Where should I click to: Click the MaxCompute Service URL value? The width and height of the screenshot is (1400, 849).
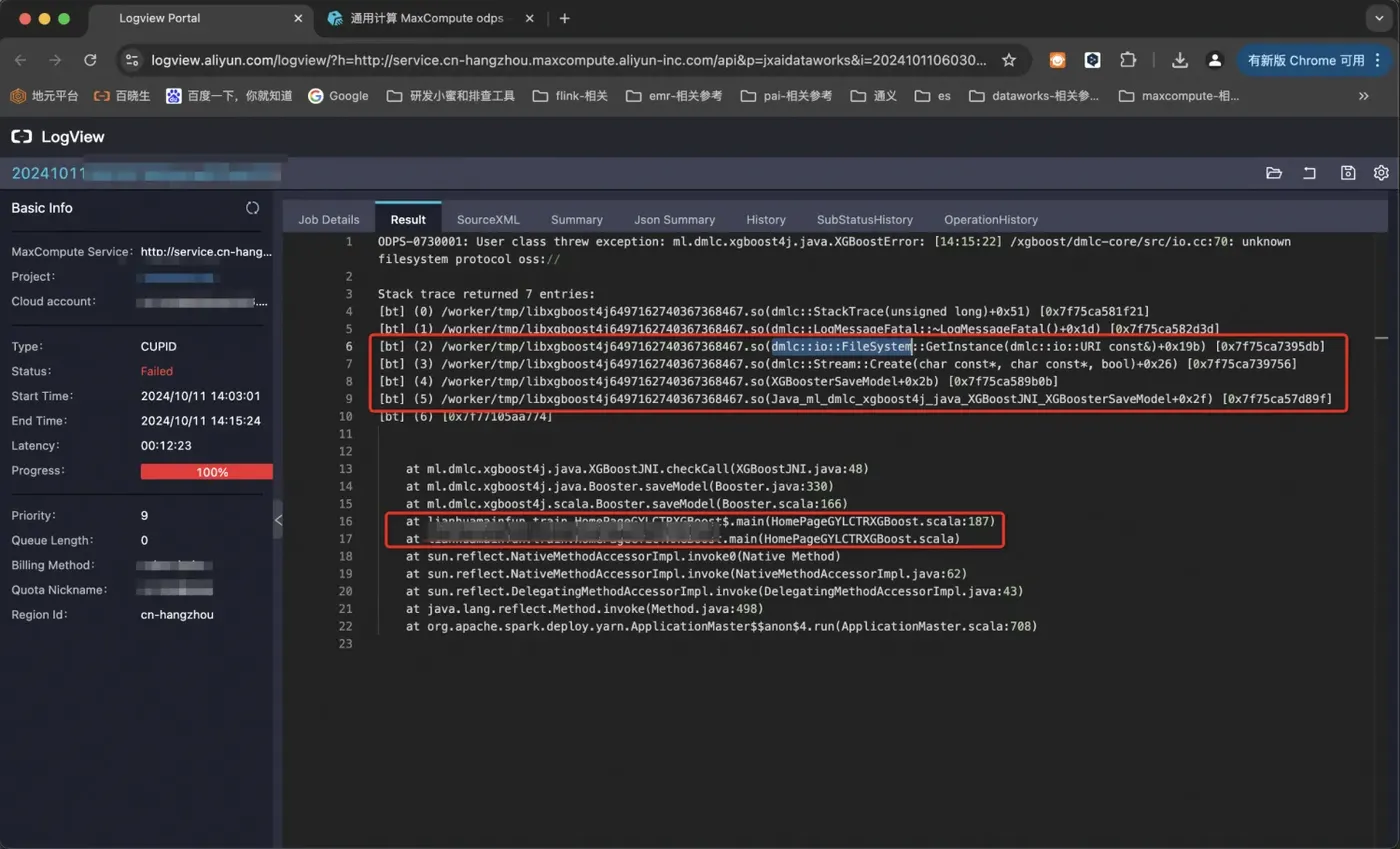point(206,252)
